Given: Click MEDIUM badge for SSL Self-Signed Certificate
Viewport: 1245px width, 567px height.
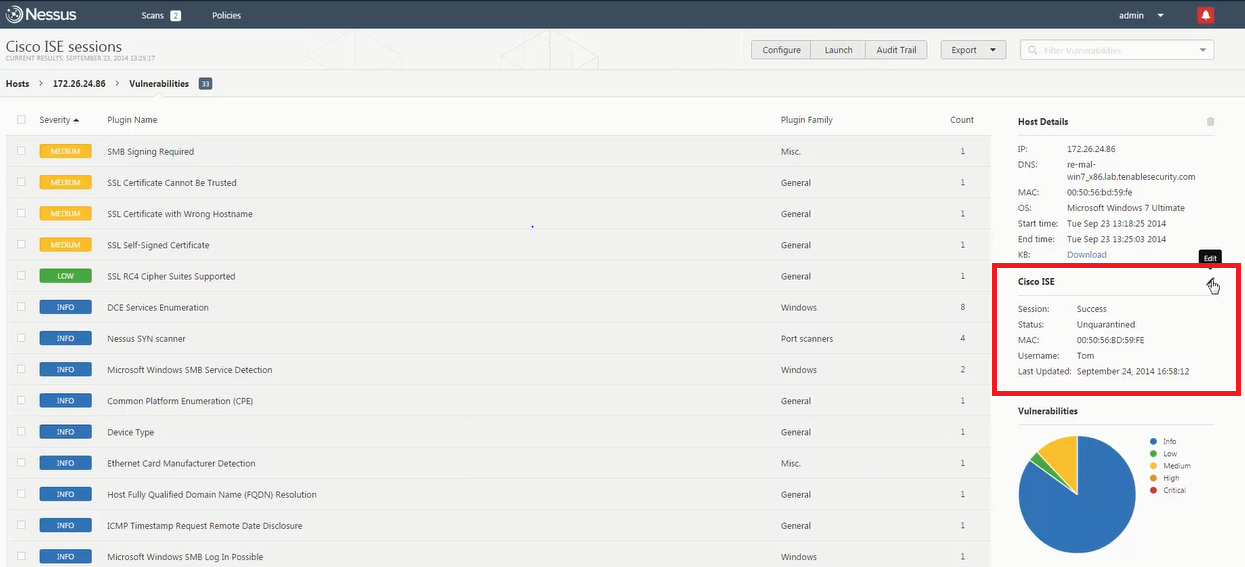Looking at the screenshot, I should pyautogui.click(x=65, y=245).
